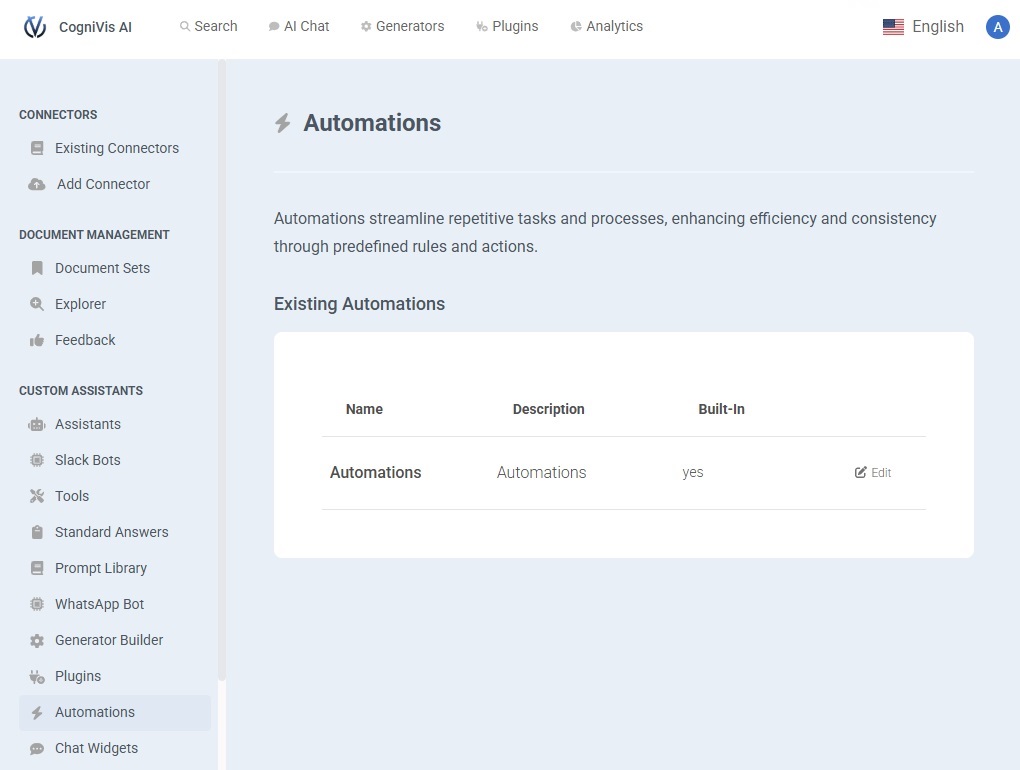This screenshot has width=1020, height=770.
Task: Click the Explorer magnifier icon
Action: coord(37,304)
